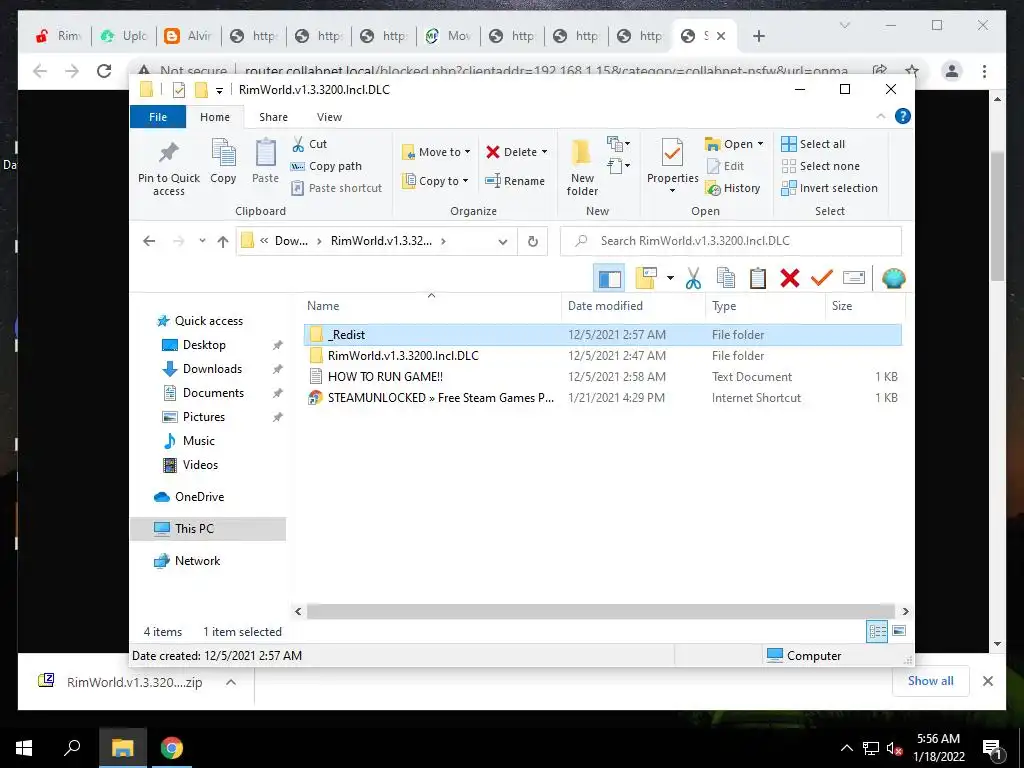Click scissors cut icon in lower toolbar
Viewport: 1024px width, 768px height.
[x=693, y=278]
